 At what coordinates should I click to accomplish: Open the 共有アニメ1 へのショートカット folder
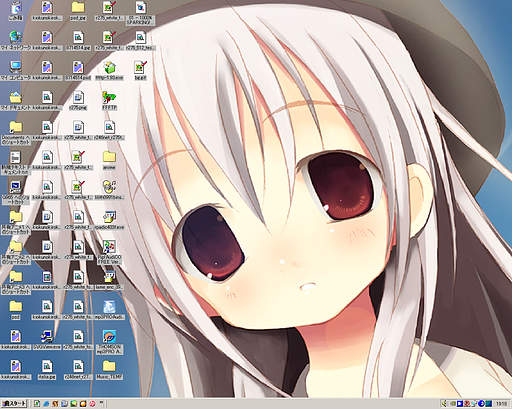tap(16, 222)
